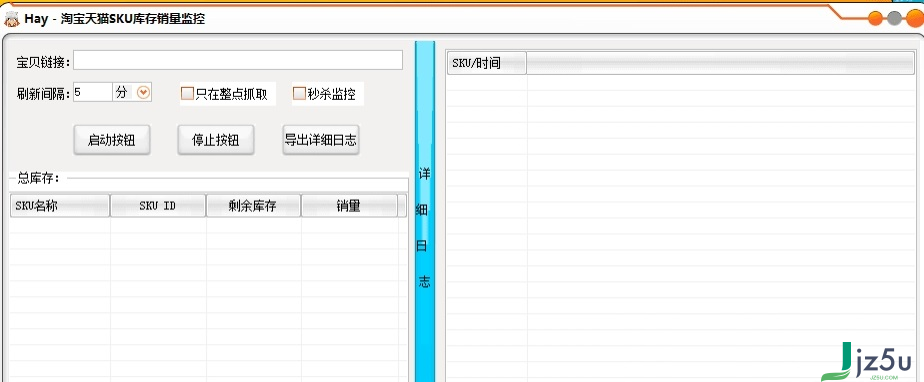
Task: Click the 剩余库存 column header
Action: tap(253, 206)
